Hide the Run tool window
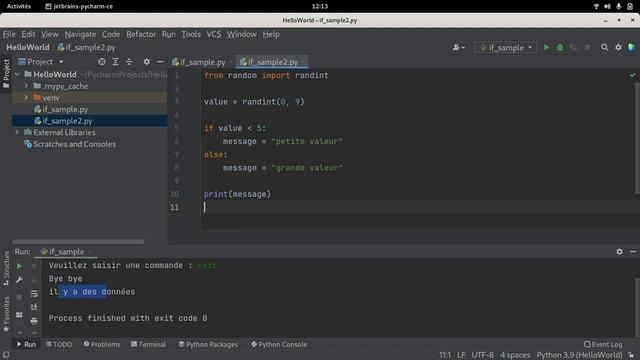640x360 pixels. click(x=633, y=252)
